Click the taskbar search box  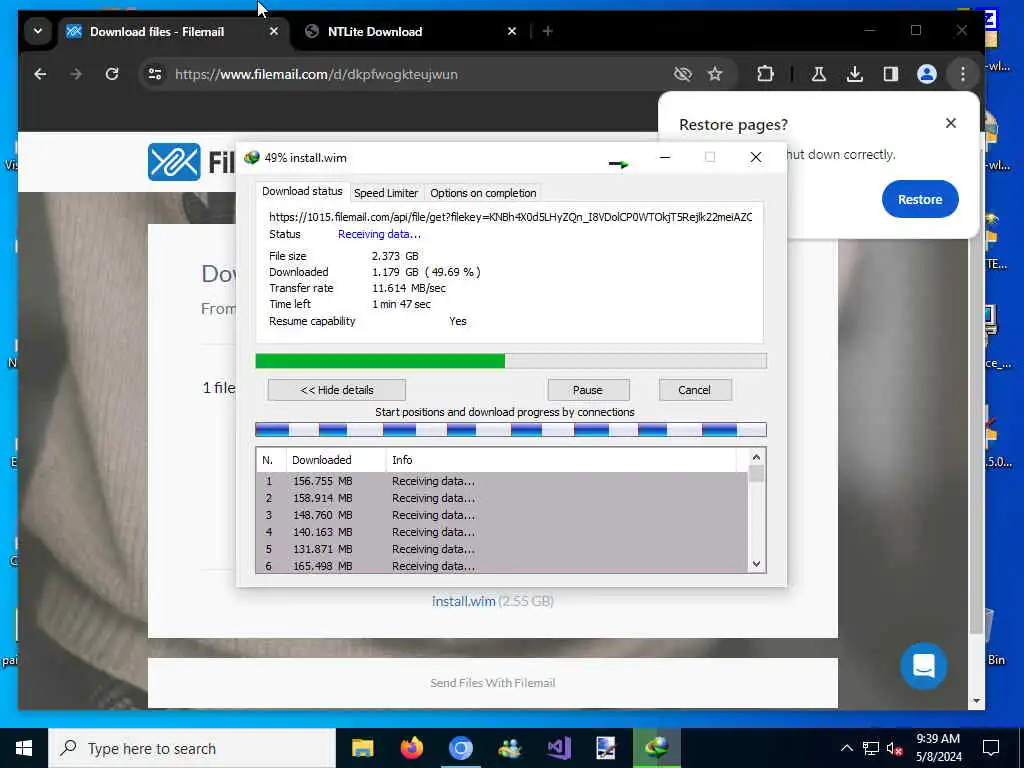click(x=192, y=748)
